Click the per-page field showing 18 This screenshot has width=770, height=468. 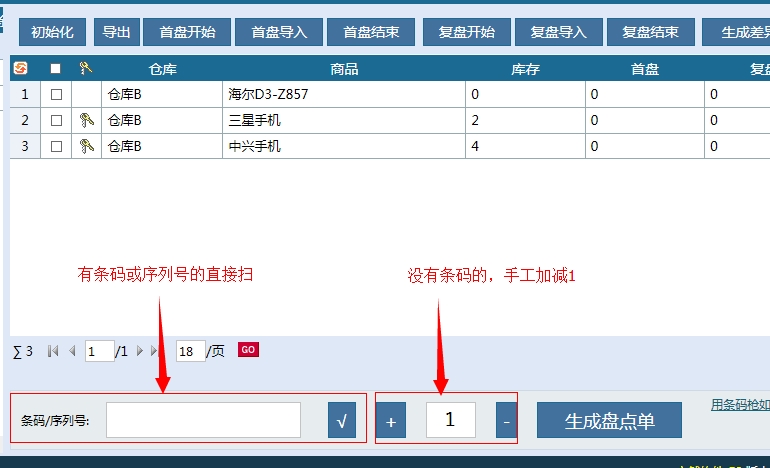point(191,351)
